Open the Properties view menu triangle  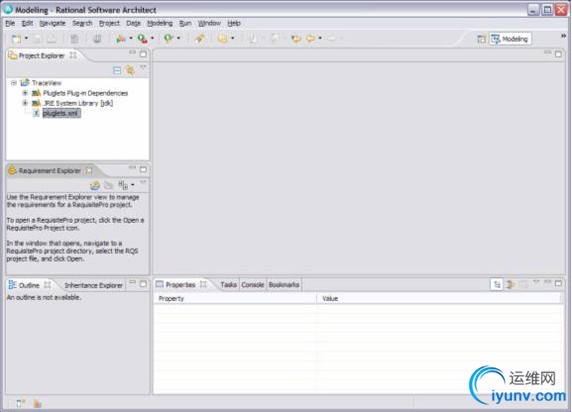pyautogui.click(x=536, y=282)
